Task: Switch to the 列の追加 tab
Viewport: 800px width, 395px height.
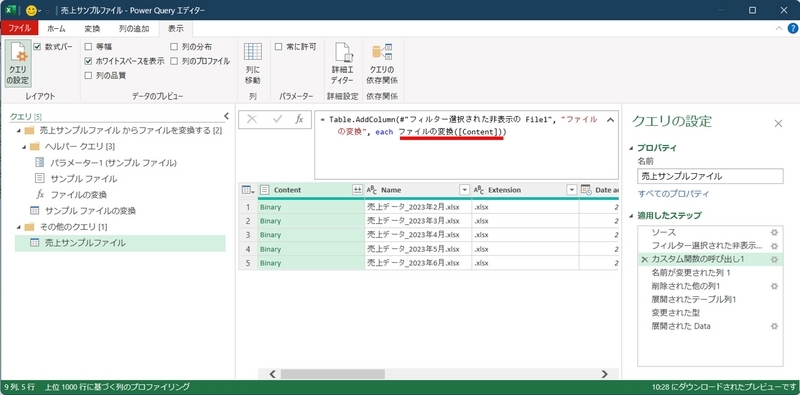Action: 135,29
